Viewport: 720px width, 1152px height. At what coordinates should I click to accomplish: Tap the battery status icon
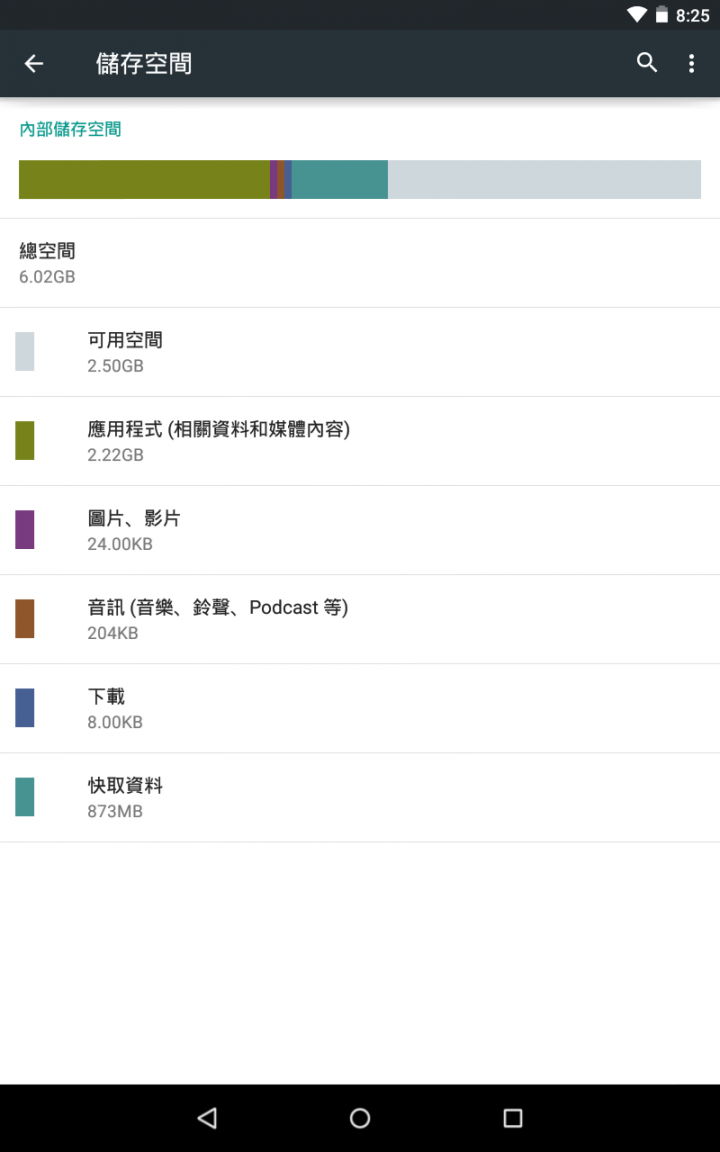click(x=662, y=14)
